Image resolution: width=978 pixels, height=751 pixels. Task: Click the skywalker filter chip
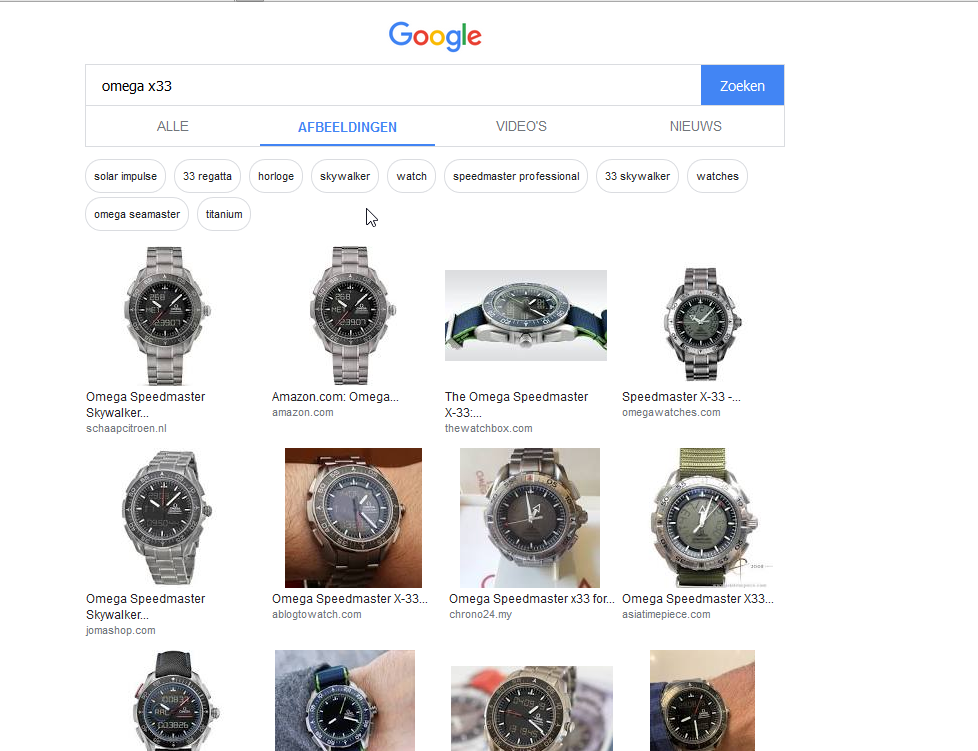tap(345, 176)
